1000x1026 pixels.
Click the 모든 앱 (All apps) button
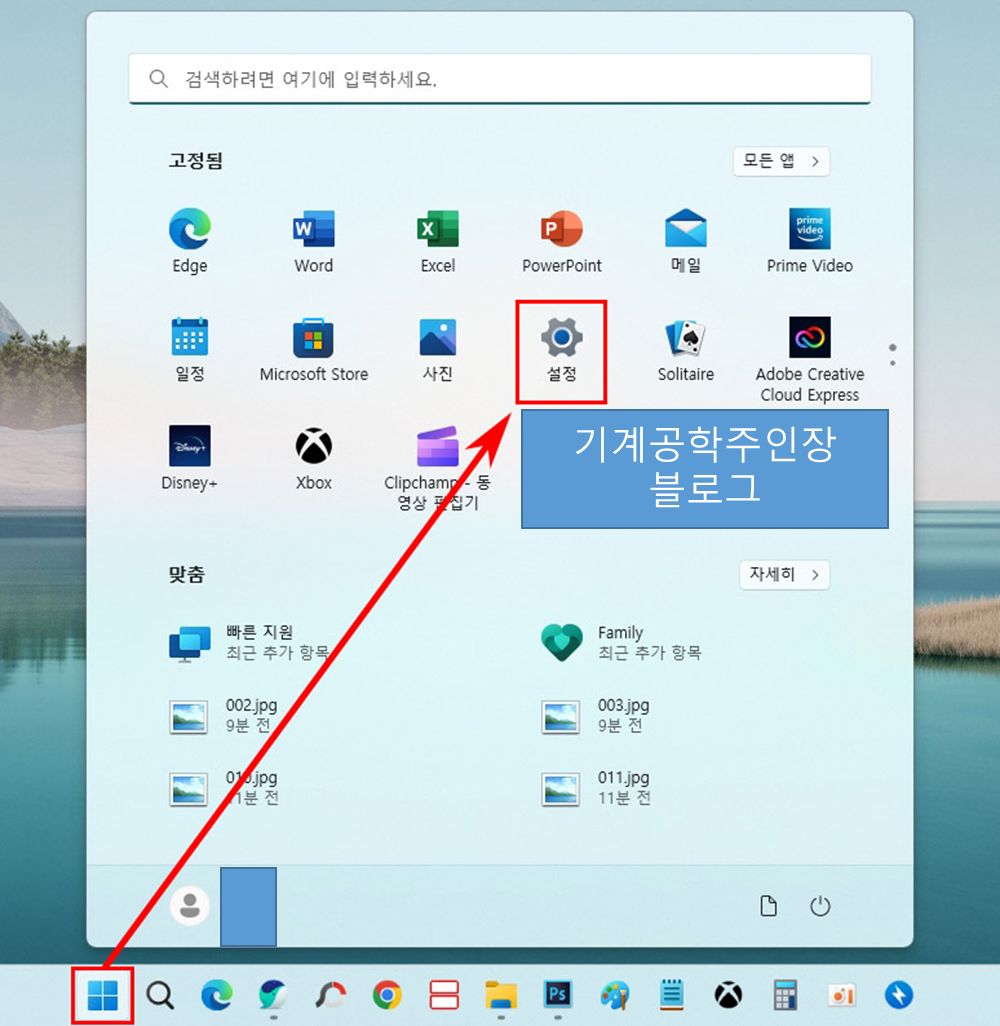click(781, 161)
